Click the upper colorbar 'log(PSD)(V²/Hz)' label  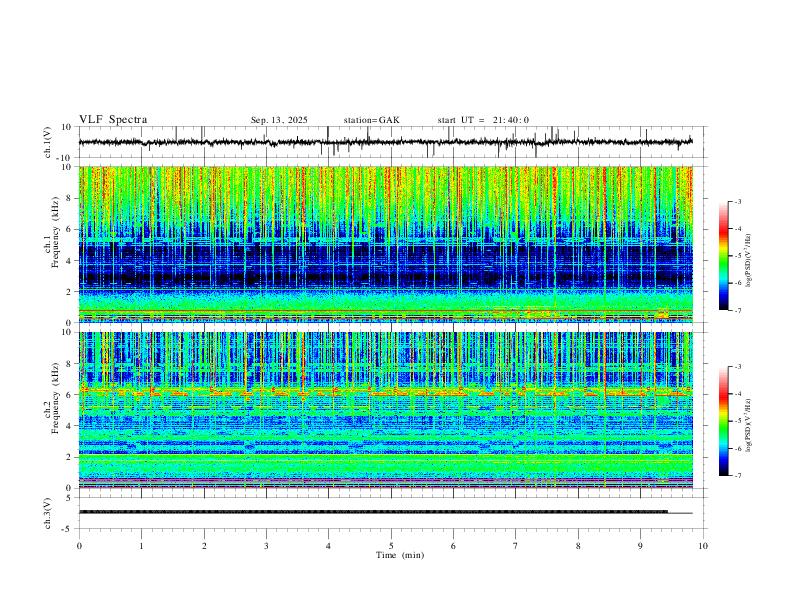click(749, 261)
